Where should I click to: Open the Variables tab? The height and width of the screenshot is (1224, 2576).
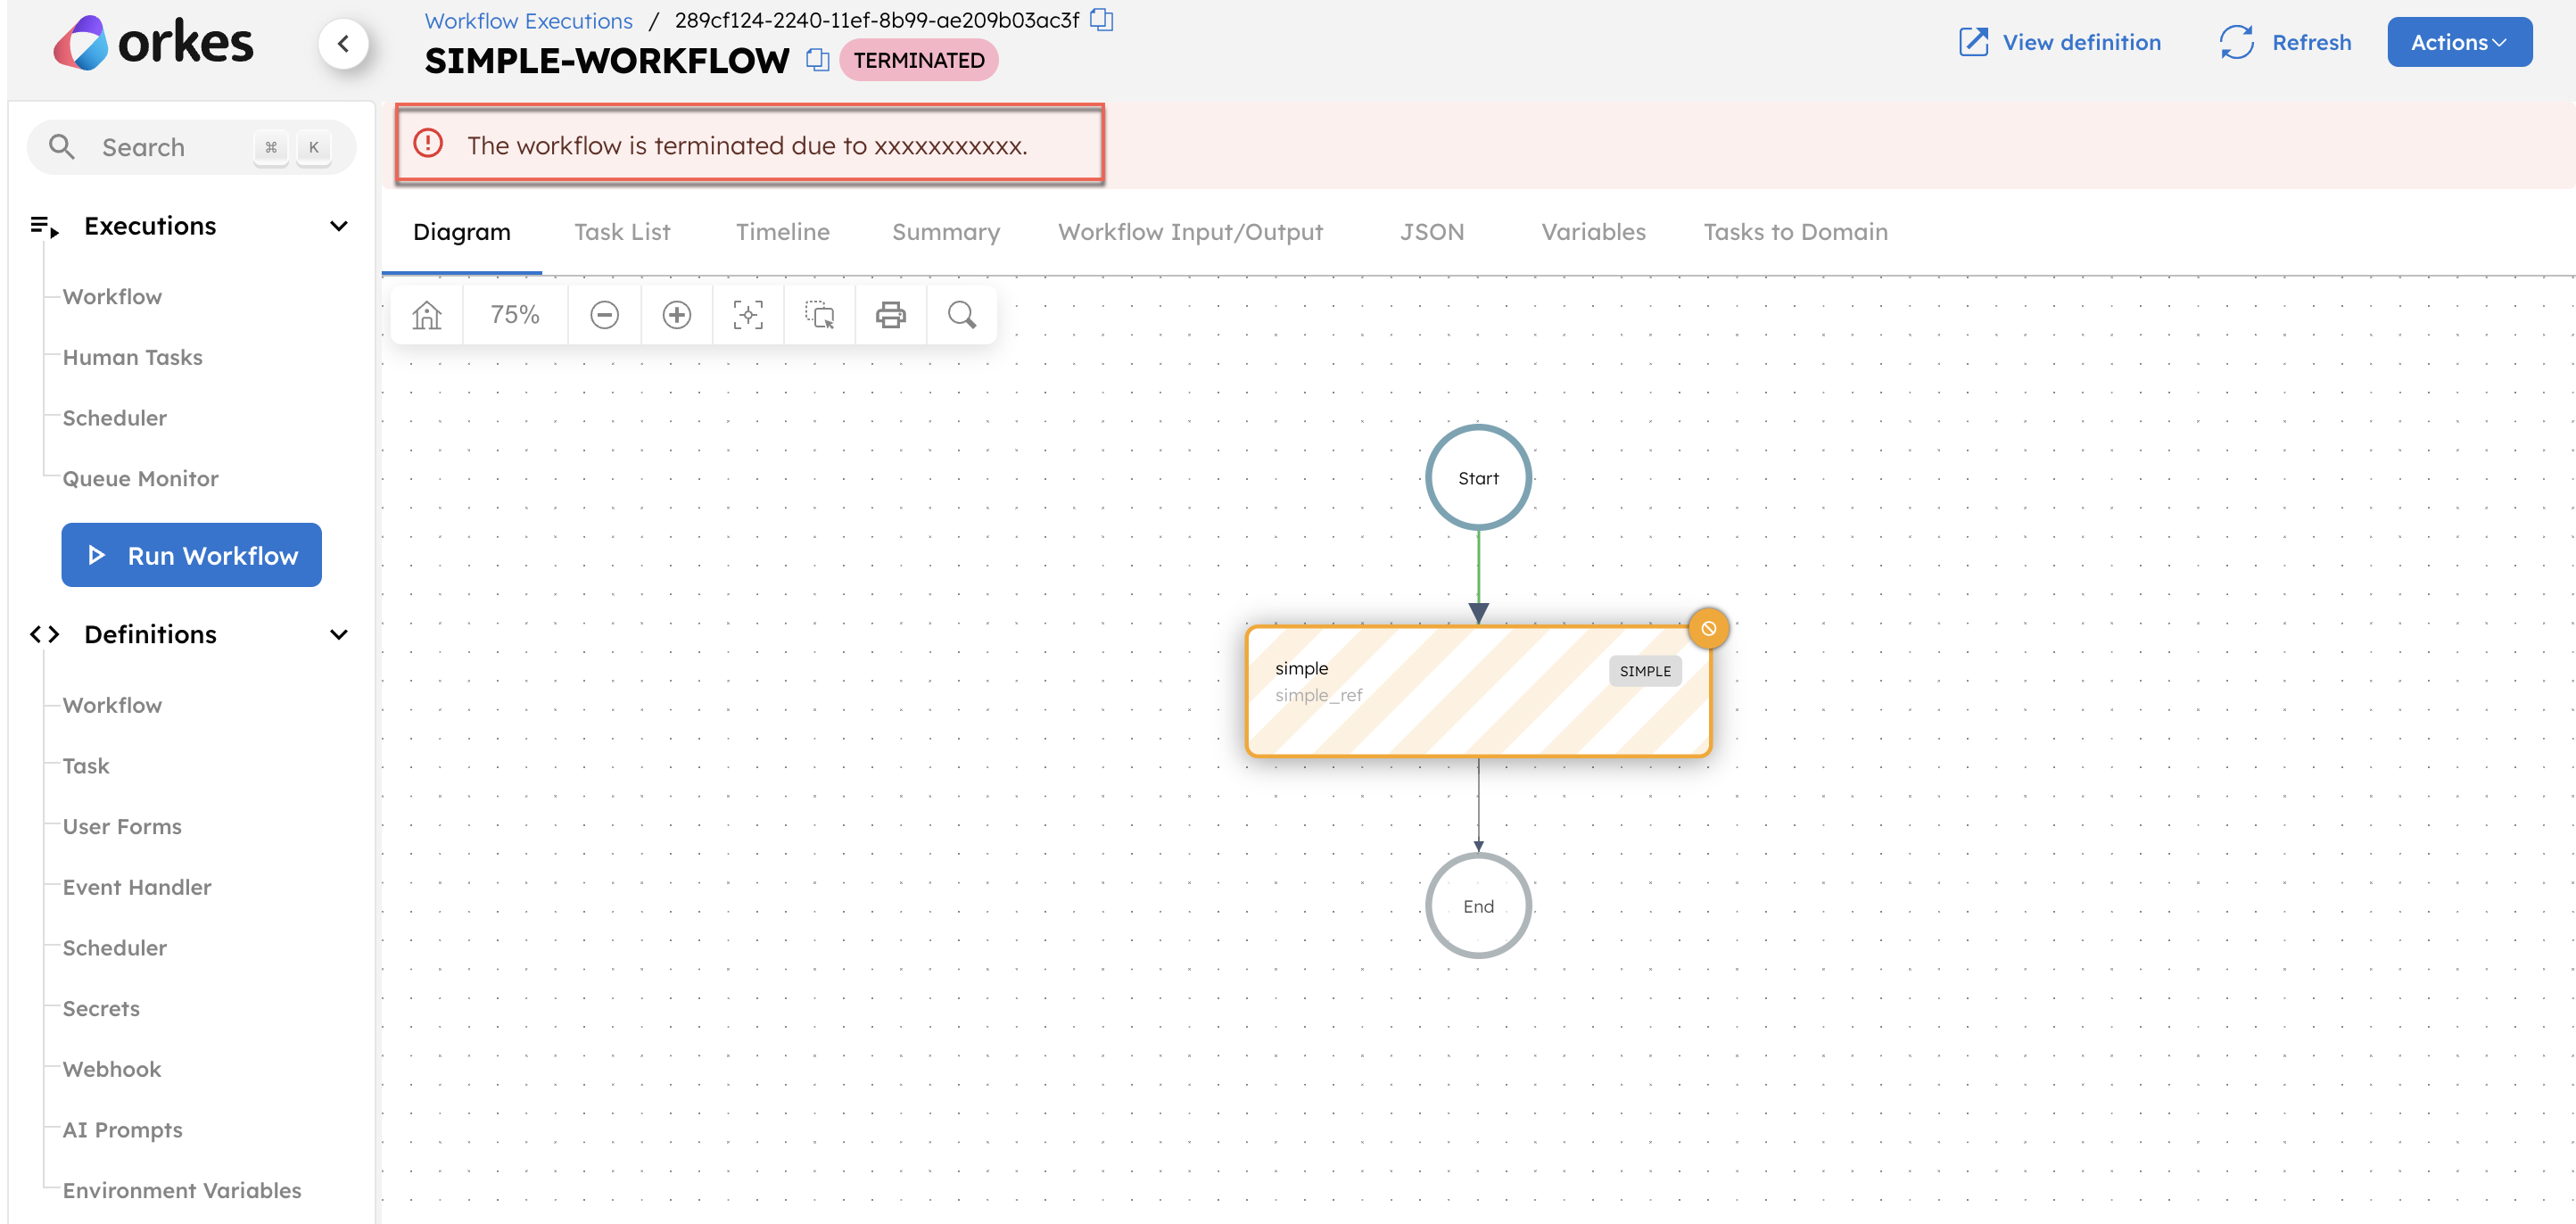tap(1593, 232)
